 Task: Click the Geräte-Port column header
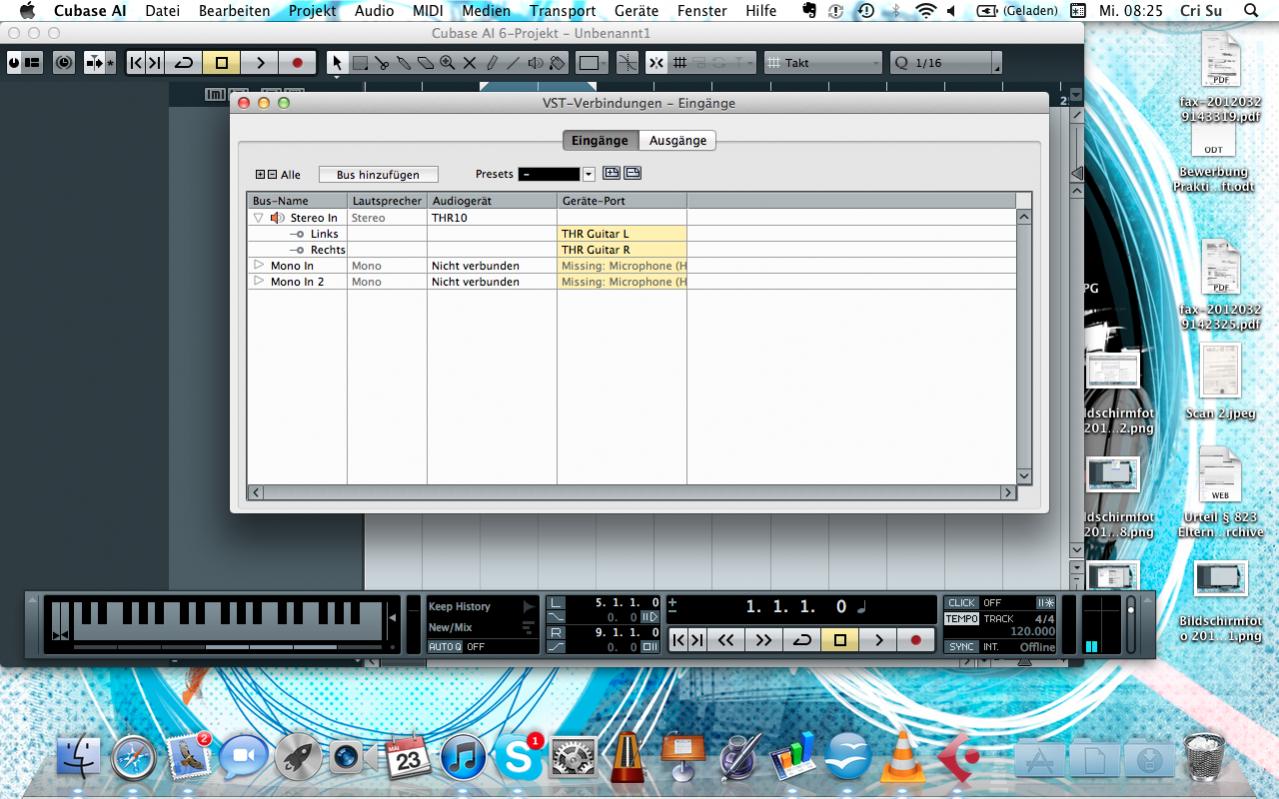click(622, 201)
